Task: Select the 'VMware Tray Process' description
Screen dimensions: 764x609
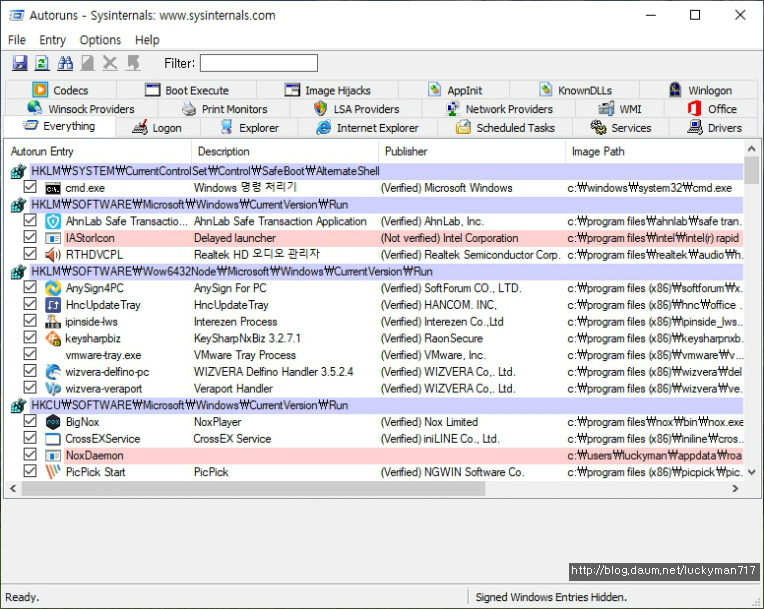Action: point(245,355)
